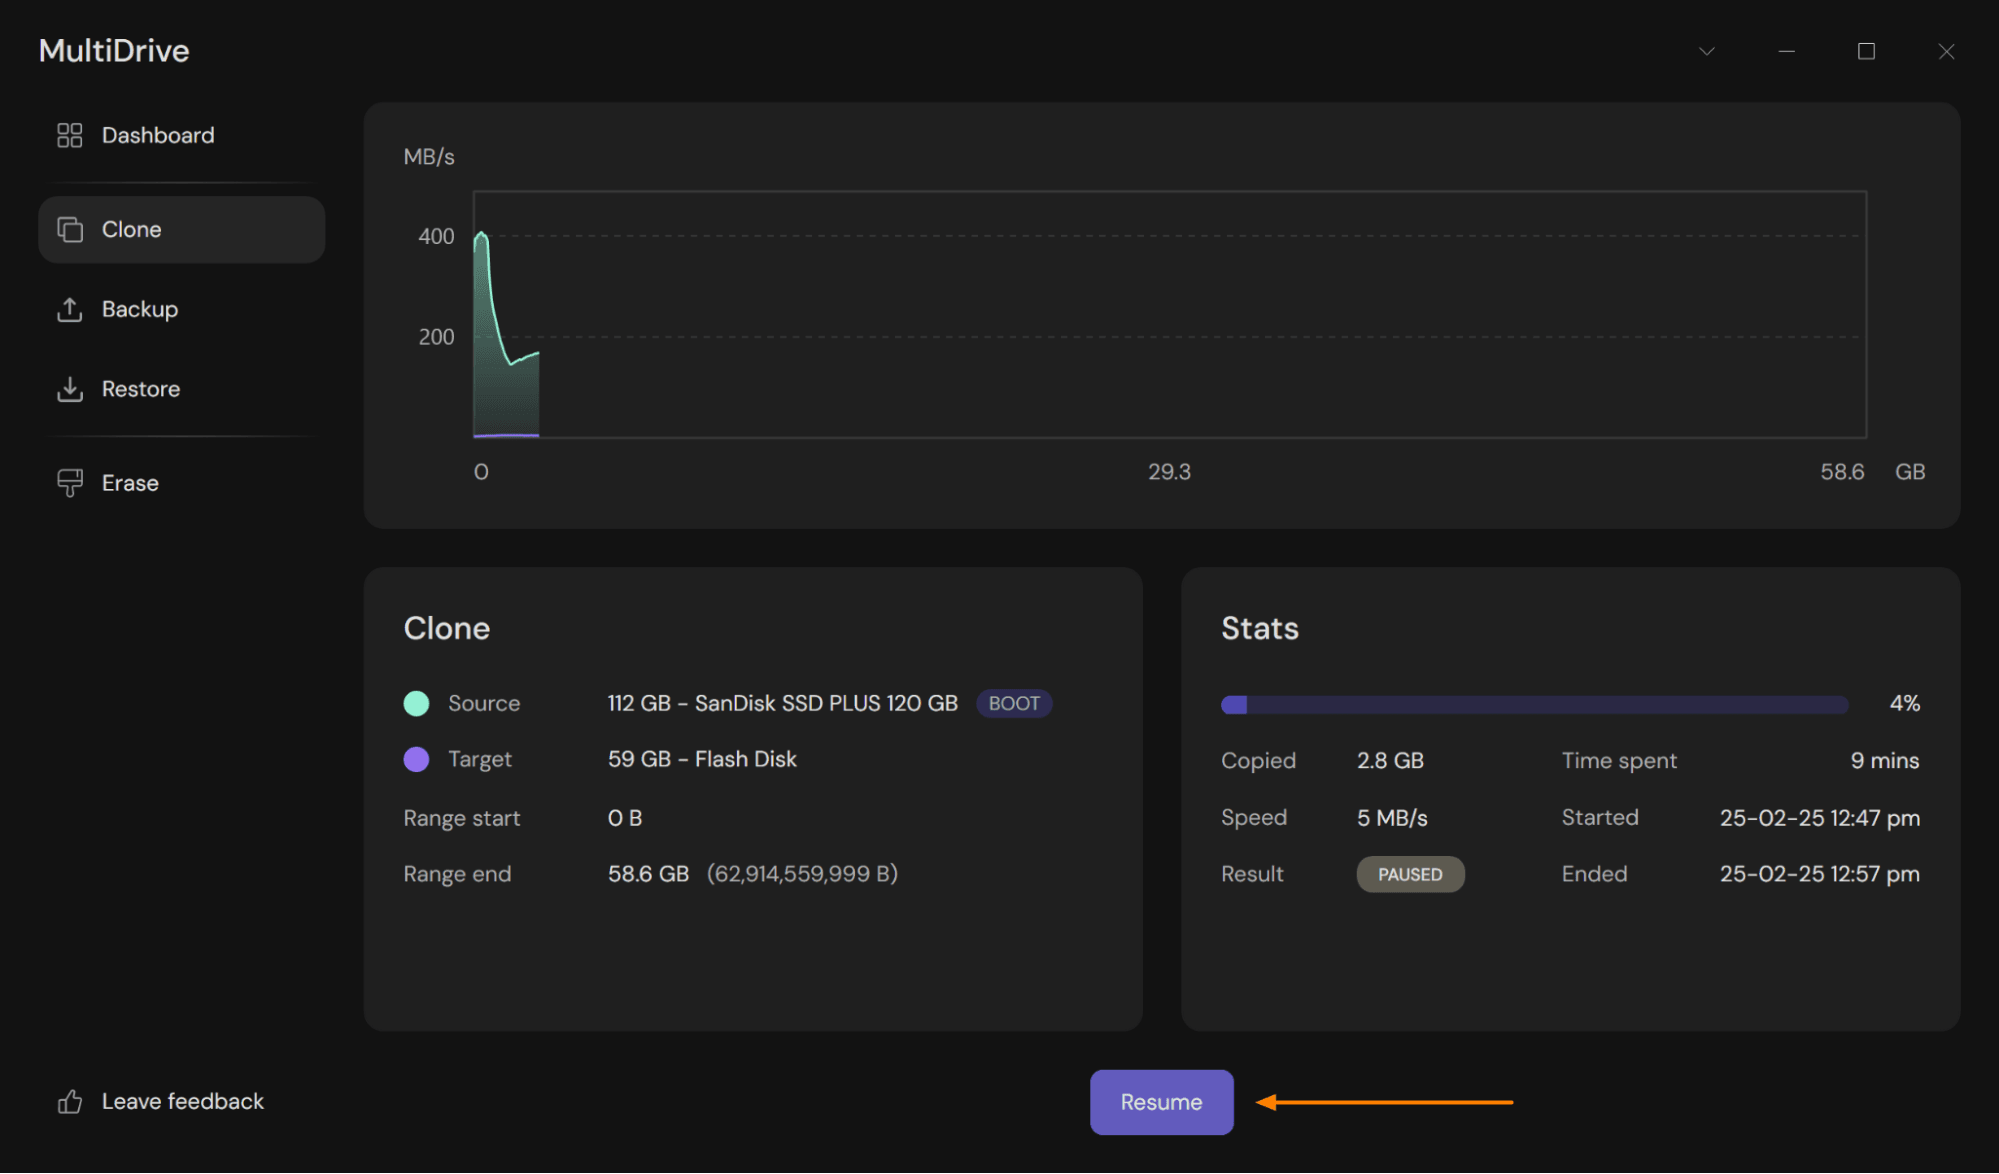This screenshot has width=1999, height=1174.
Task: Click the byte count '(62,914,559,999 B)'
Action: [x=802, y=874]
